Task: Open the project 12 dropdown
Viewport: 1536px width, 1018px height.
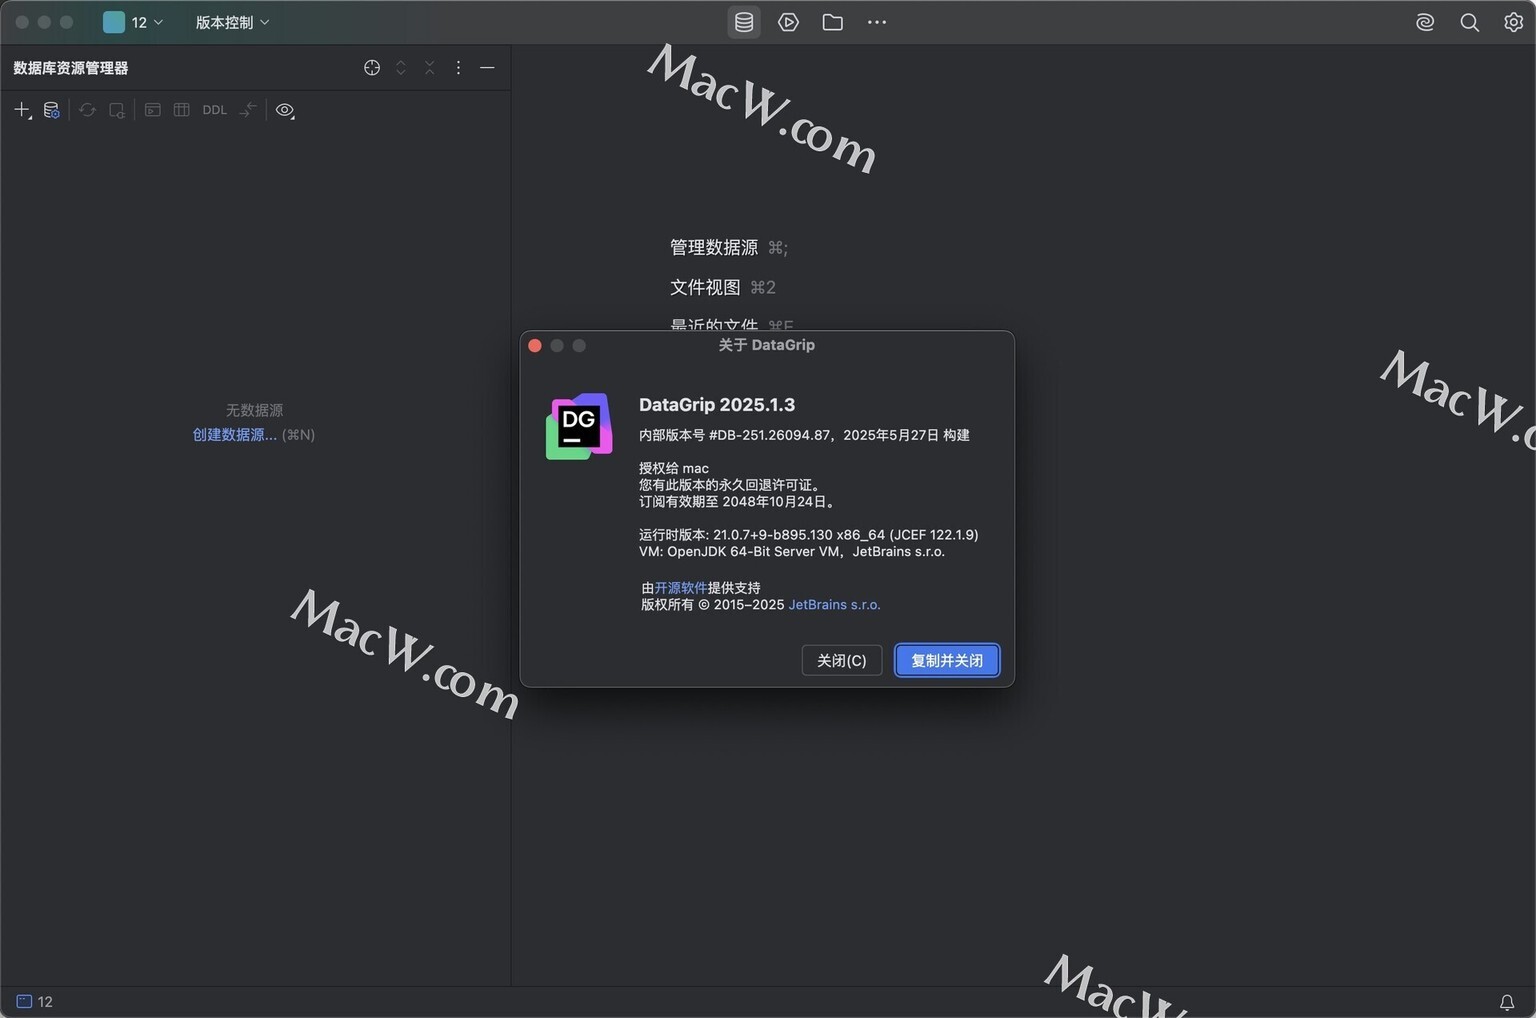Action: click(x=133, y=22)
